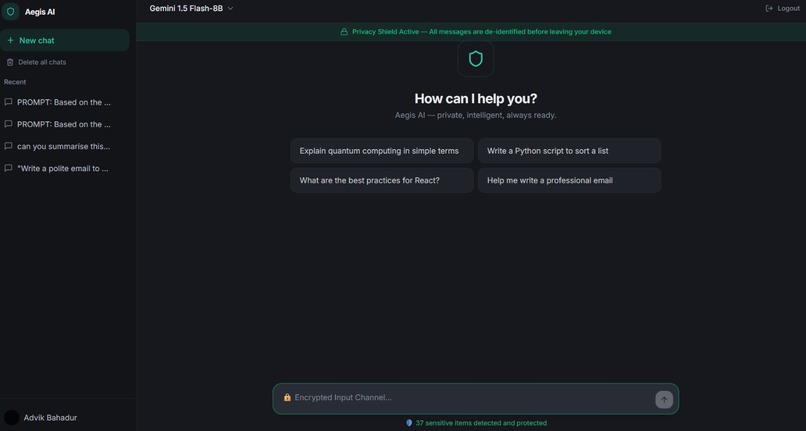Image resolution: width=806 pixels, height=431 pixels.
Task: Click the shield icon beside 37 sensitive items
Action: [x=409, y=423]
